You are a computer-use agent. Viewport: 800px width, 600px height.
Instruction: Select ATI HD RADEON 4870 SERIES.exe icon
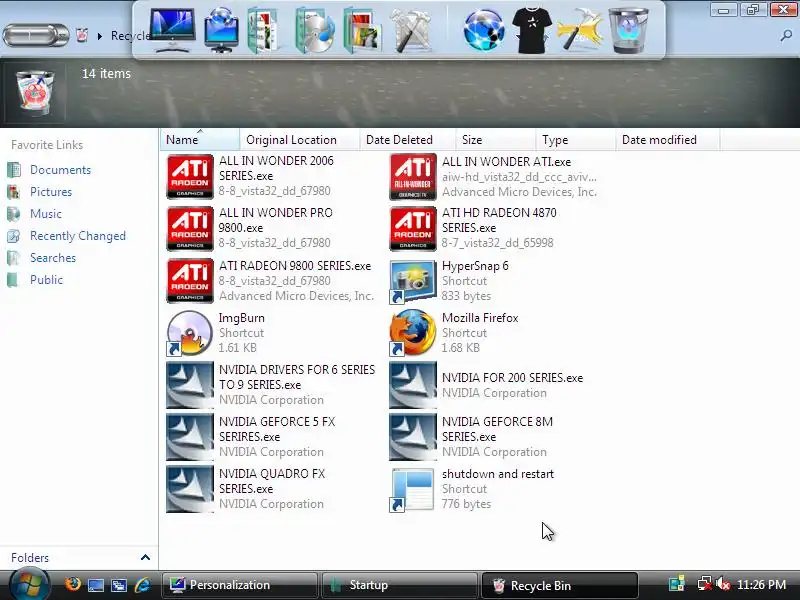(413, 229)
